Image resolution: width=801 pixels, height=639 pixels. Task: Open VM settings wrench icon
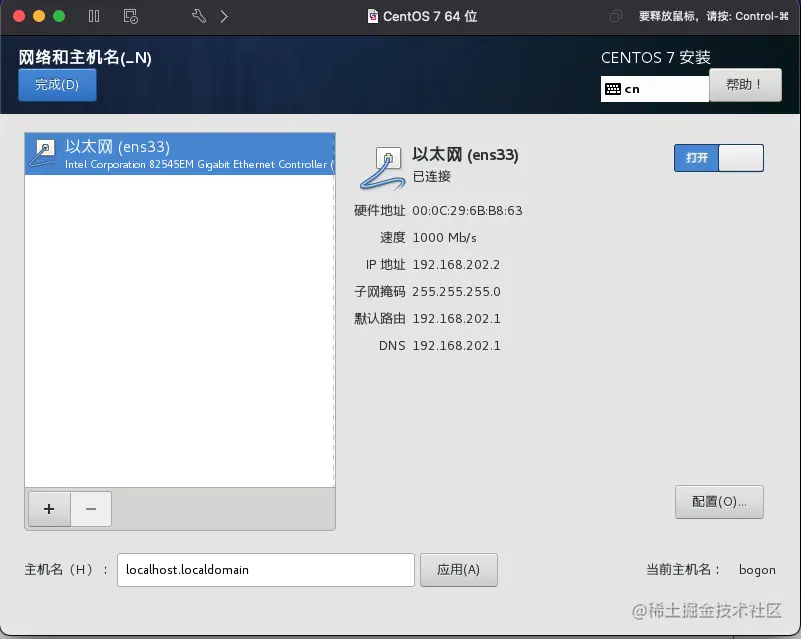(x=199, y=16)
